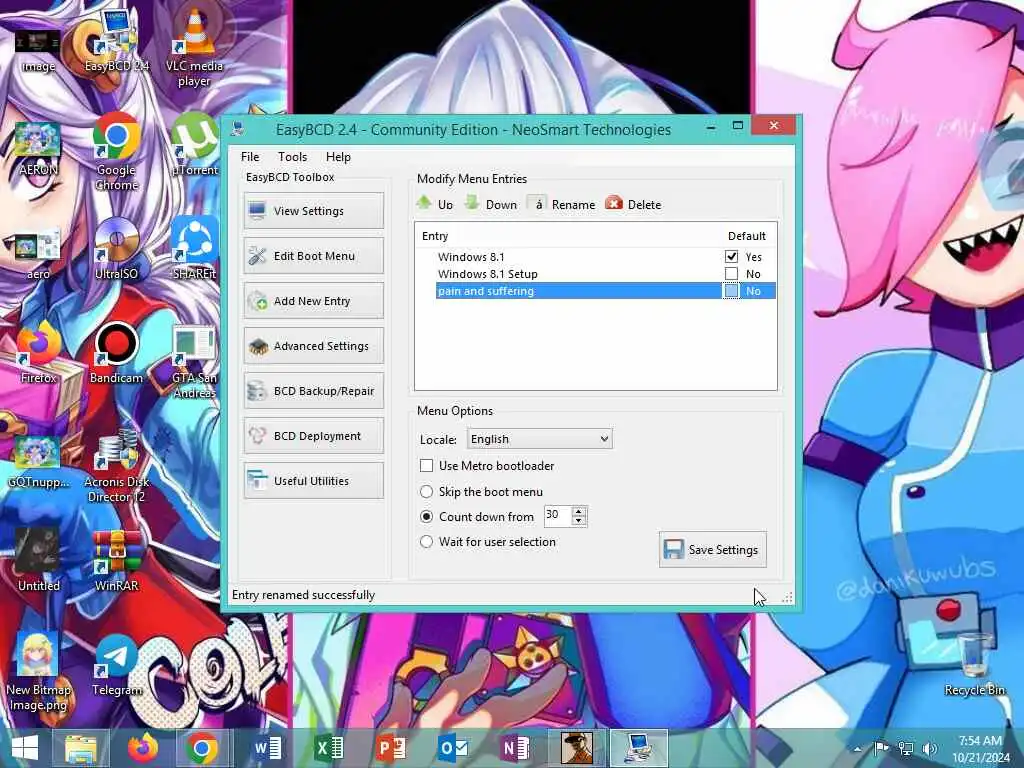Click the Save Settings button
The image size is (1024, 768).
point(712,550)
